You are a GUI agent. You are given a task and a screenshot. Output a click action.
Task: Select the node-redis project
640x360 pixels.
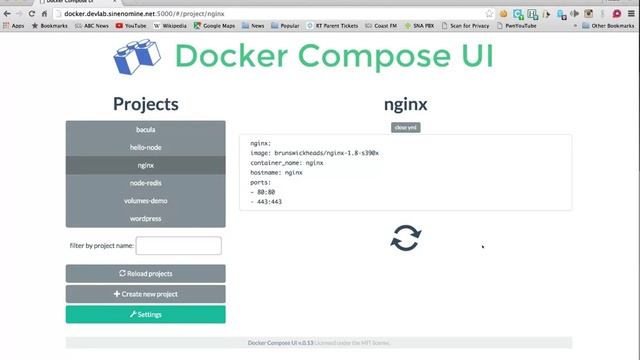145,183
